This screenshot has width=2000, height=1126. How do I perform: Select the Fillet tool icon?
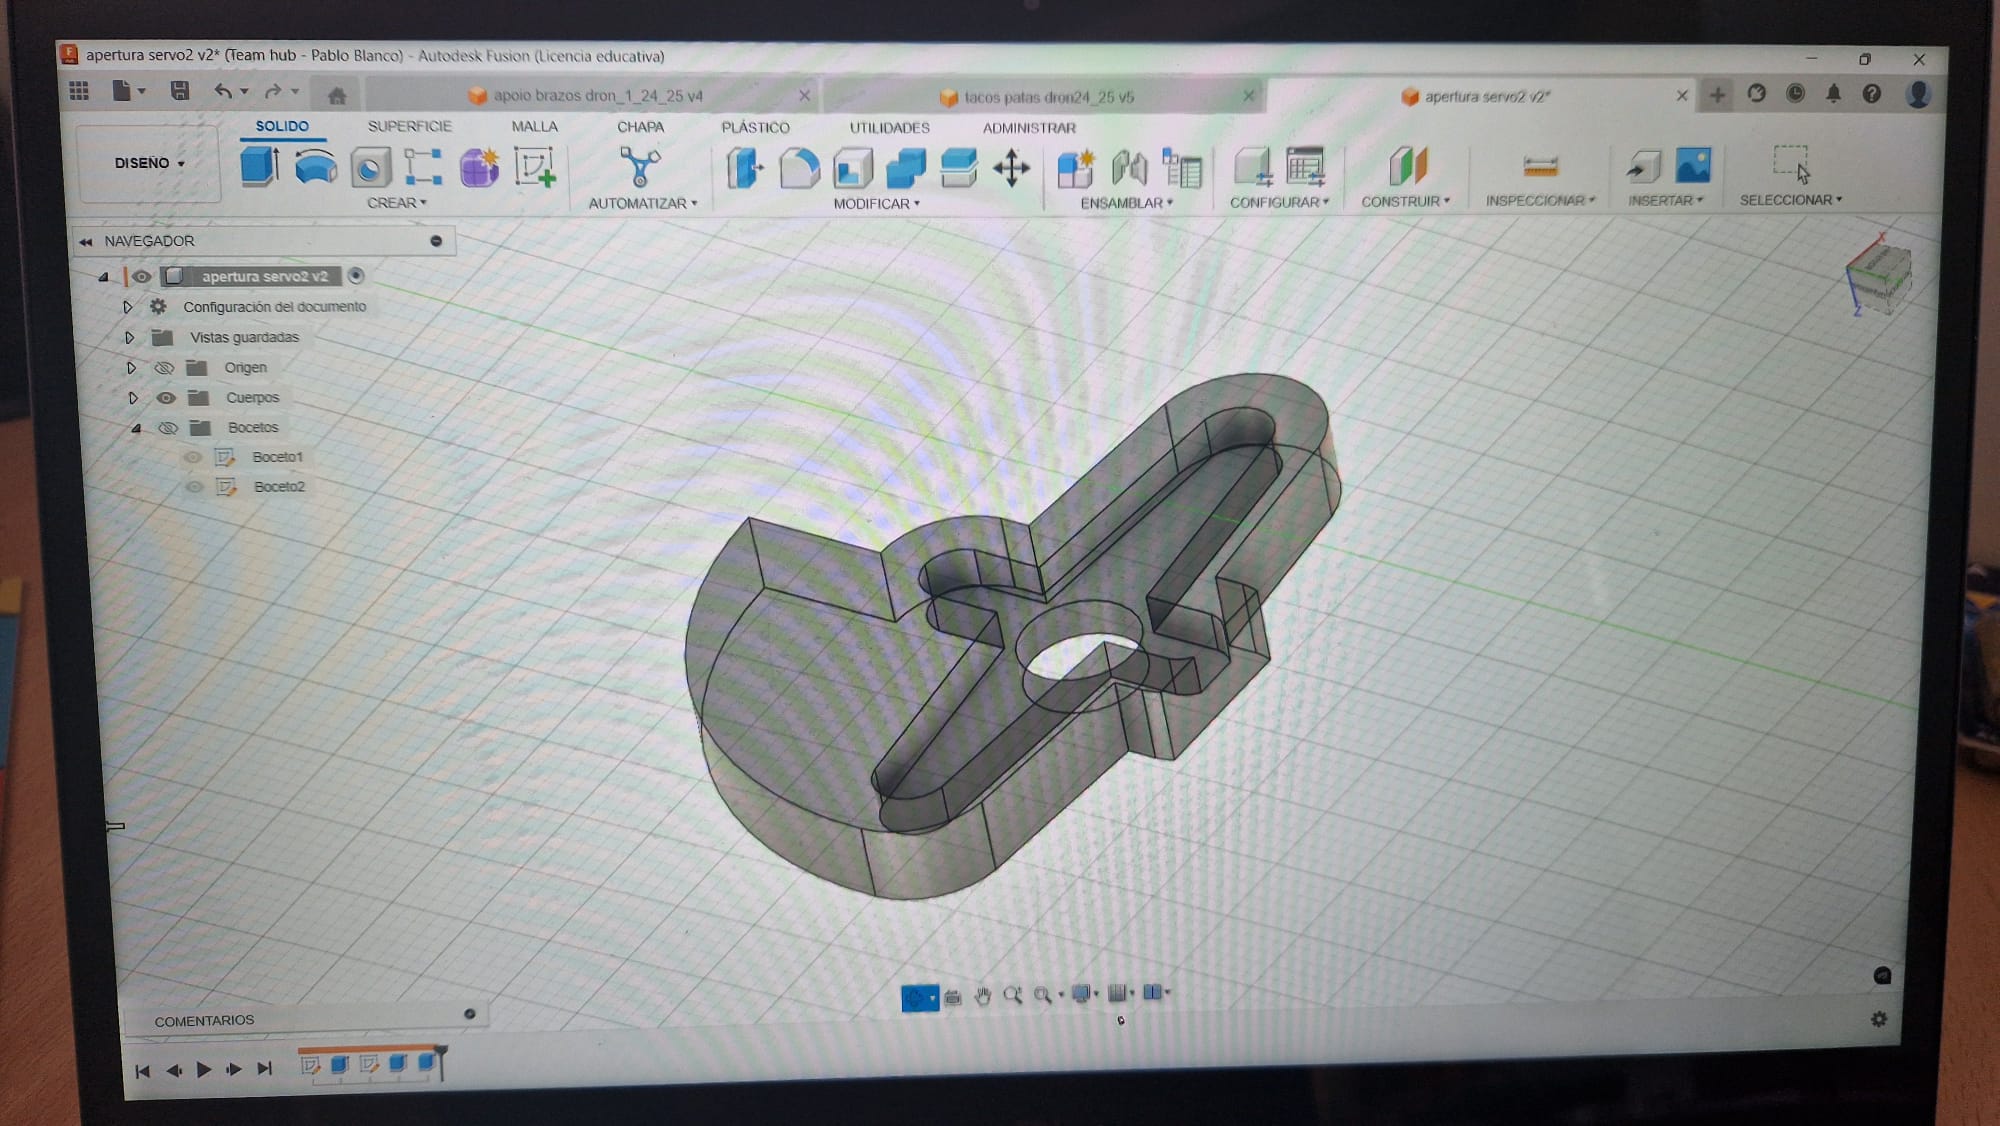click(x=799, y=168)
